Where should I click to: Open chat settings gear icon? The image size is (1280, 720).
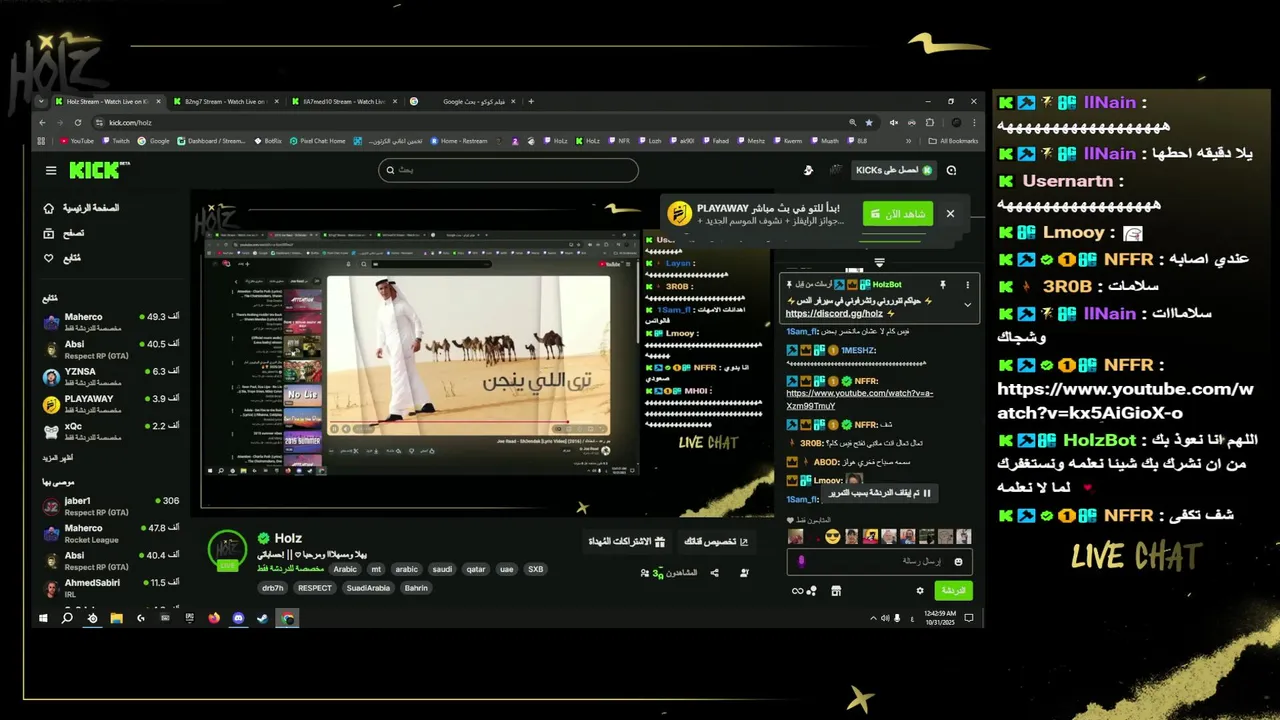coord(920,591)
